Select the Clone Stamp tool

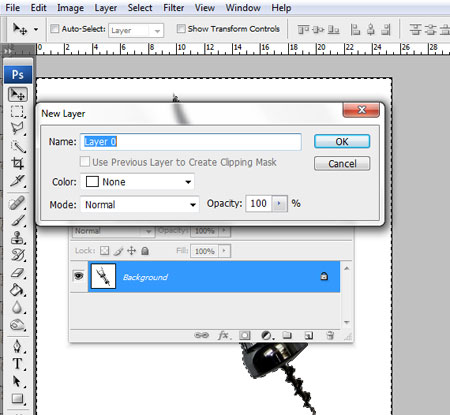(x=17, y=238)
